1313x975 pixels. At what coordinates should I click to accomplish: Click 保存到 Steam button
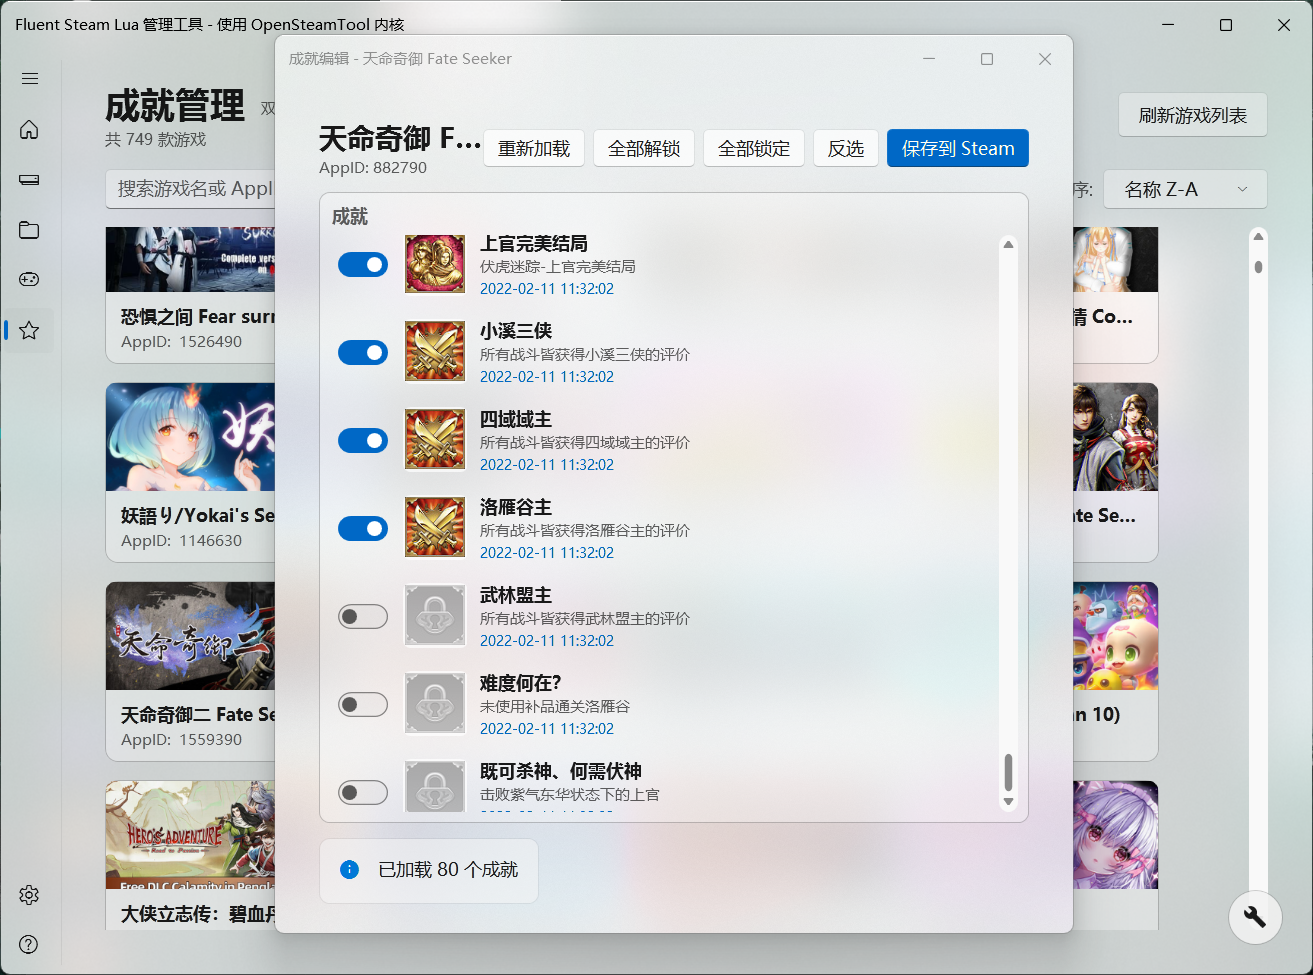[x=958, y=148]
